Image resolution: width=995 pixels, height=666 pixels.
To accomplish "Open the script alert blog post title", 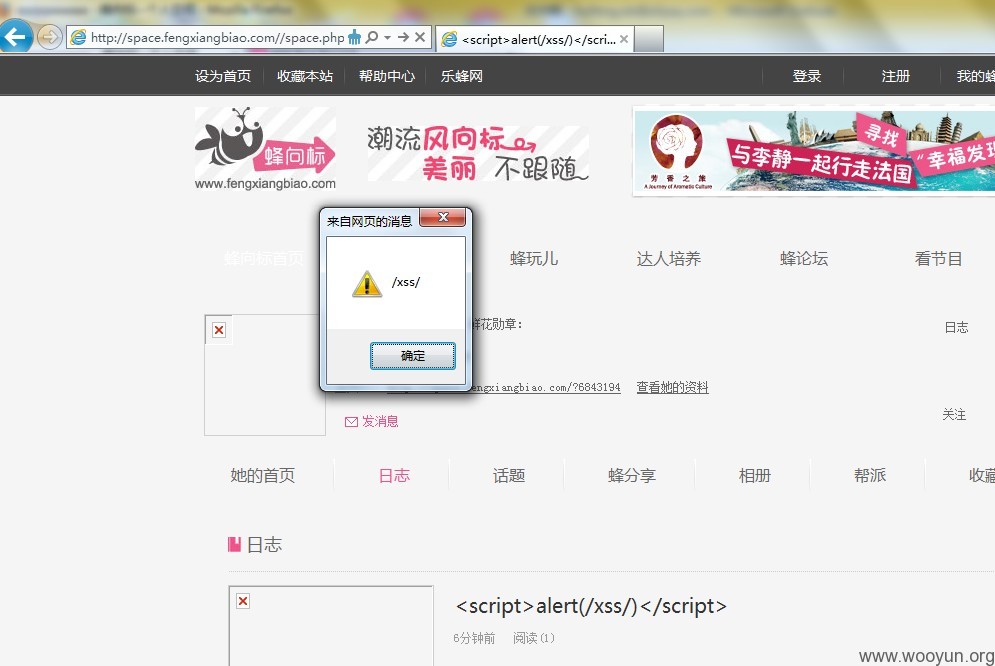I will coord(591,606).
